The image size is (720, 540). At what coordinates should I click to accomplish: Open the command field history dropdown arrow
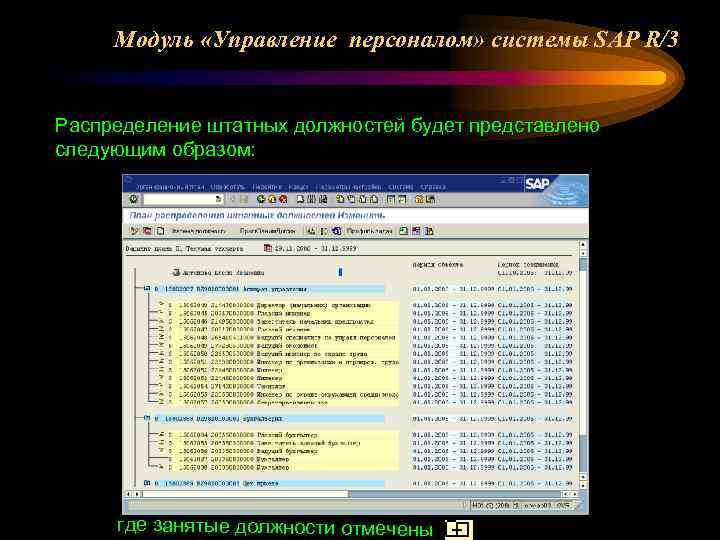click(219, 199)
